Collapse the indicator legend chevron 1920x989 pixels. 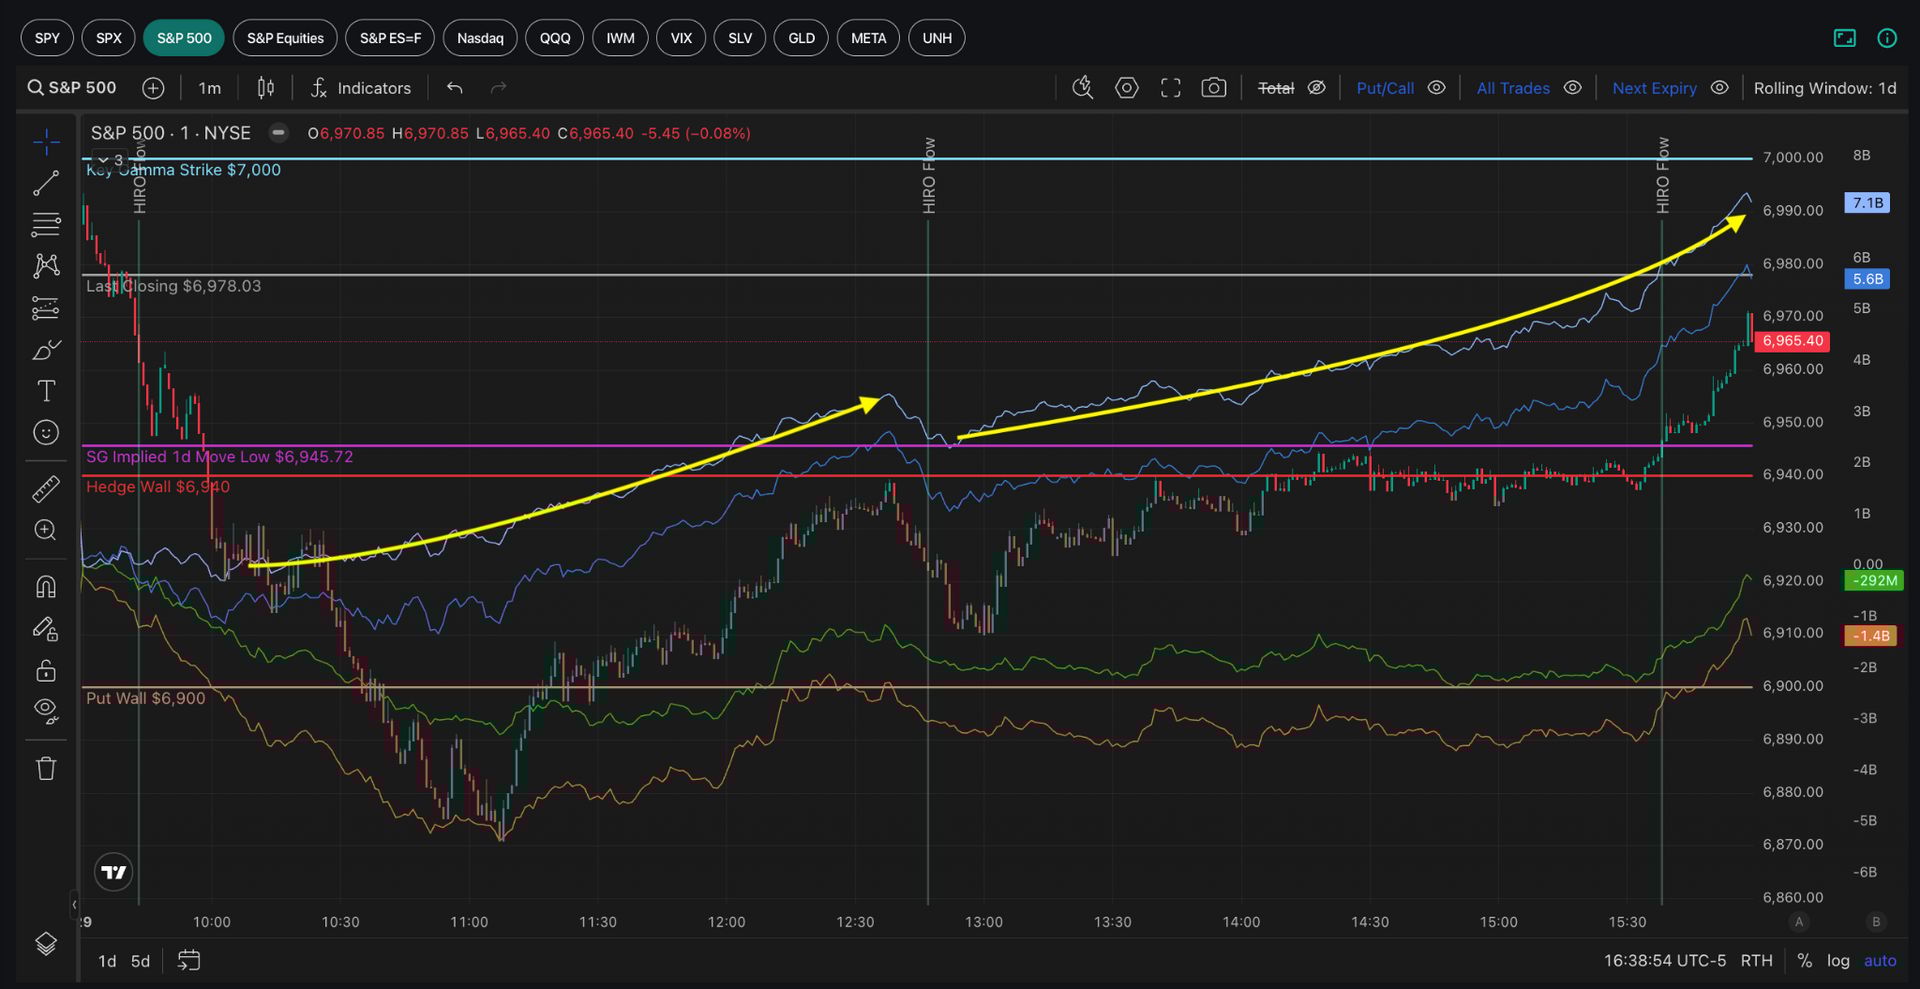click(x=103, y=160)
